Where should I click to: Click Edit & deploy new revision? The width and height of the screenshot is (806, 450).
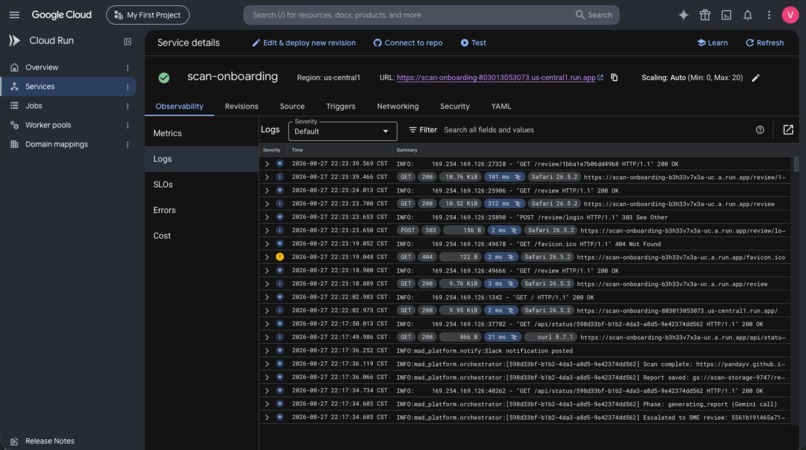click(x=304, y=43)
